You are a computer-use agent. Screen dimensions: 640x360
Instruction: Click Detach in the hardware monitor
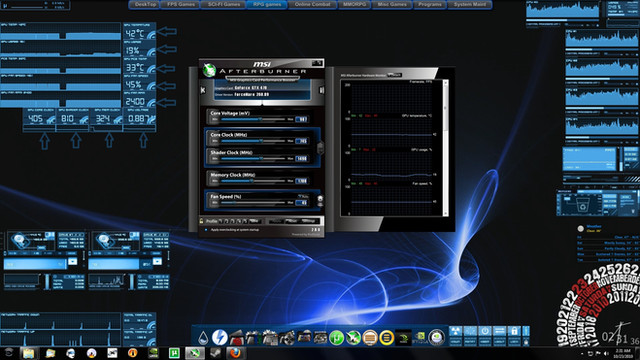click(x=395, y=75)
